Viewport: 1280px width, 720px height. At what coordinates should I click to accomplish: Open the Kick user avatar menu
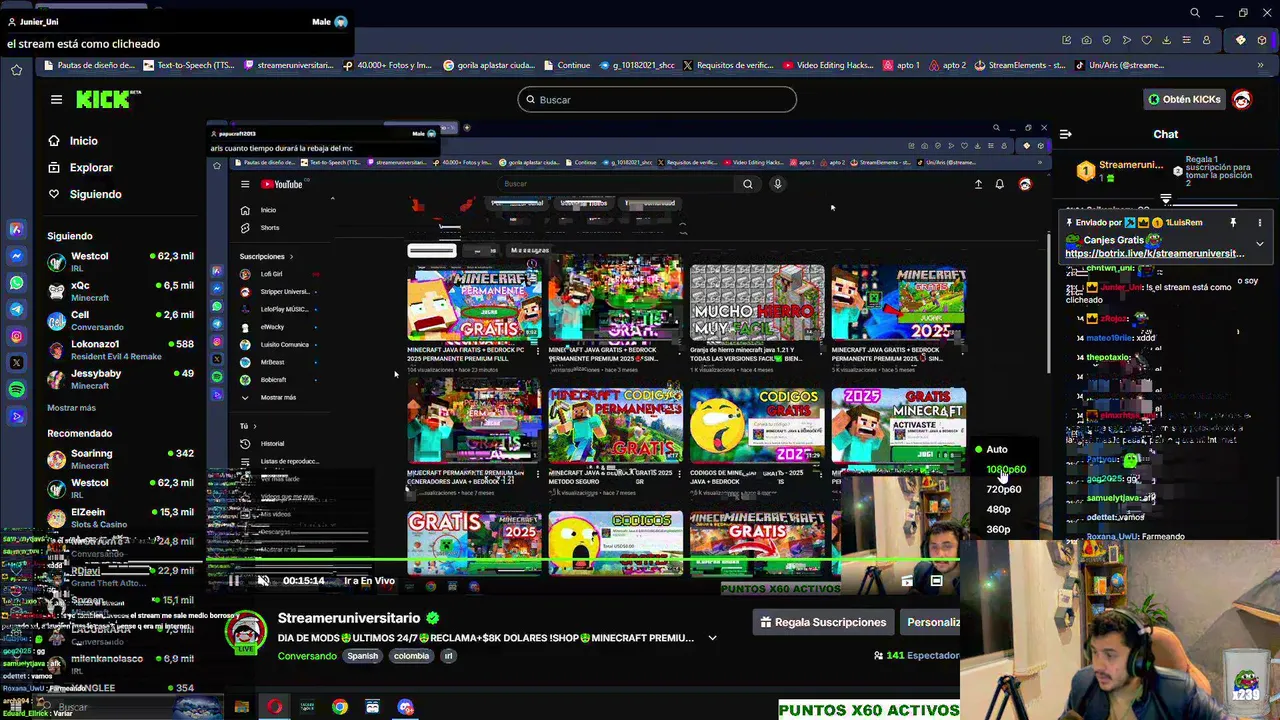click(x=1242, y=99)
